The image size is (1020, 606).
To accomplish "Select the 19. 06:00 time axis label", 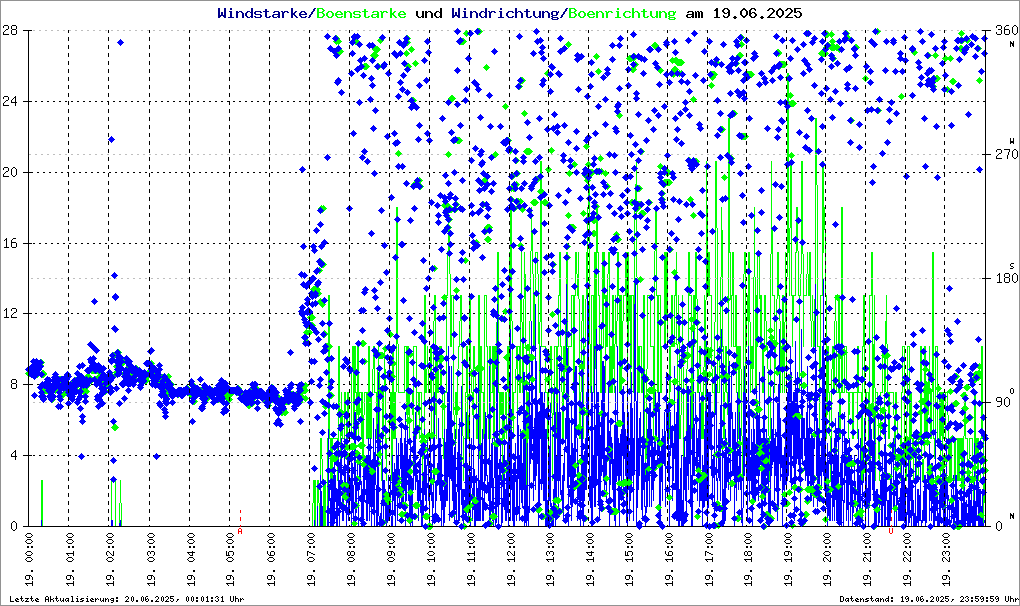I will [x=270, y=559].
